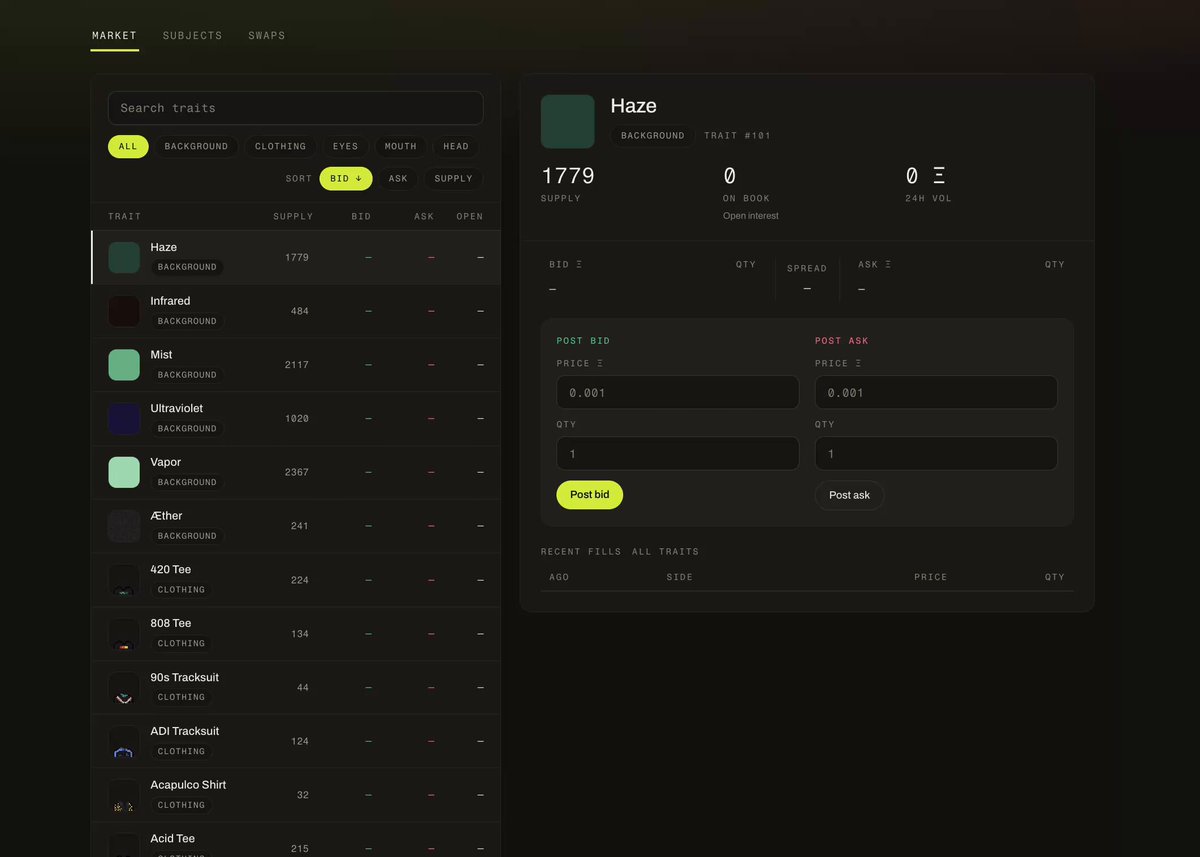Filter traits by Background category
The image size is (1200, 857).
tap(196, 147)
